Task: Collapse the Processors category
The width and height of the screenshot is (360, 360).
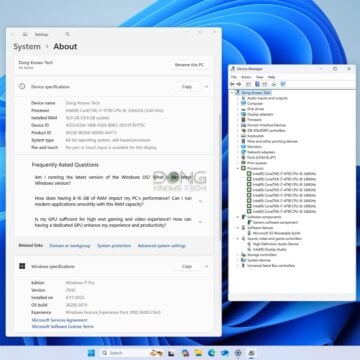Action: point(238,168)
